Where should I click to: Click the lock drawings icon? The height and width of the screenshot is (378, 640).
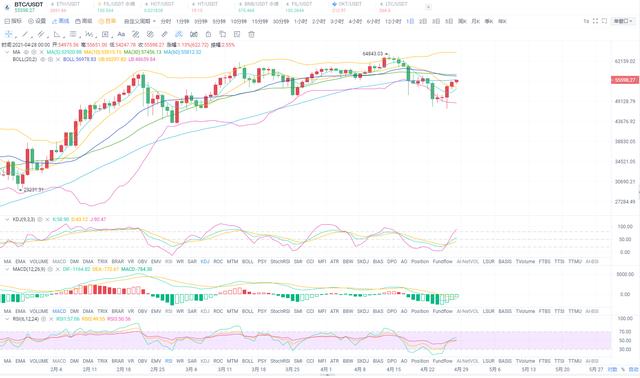pyautogui.click(x=208, y=34)
